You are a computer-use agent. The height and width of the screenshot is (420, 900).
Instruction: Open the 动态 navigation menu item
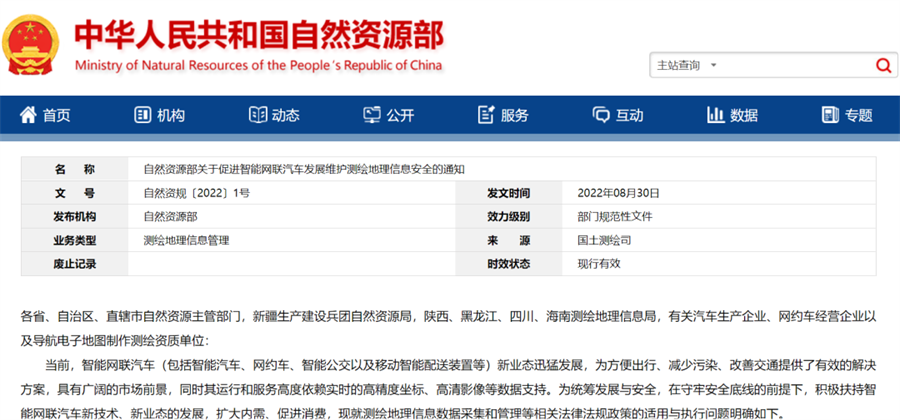click(x=274, y=115)
